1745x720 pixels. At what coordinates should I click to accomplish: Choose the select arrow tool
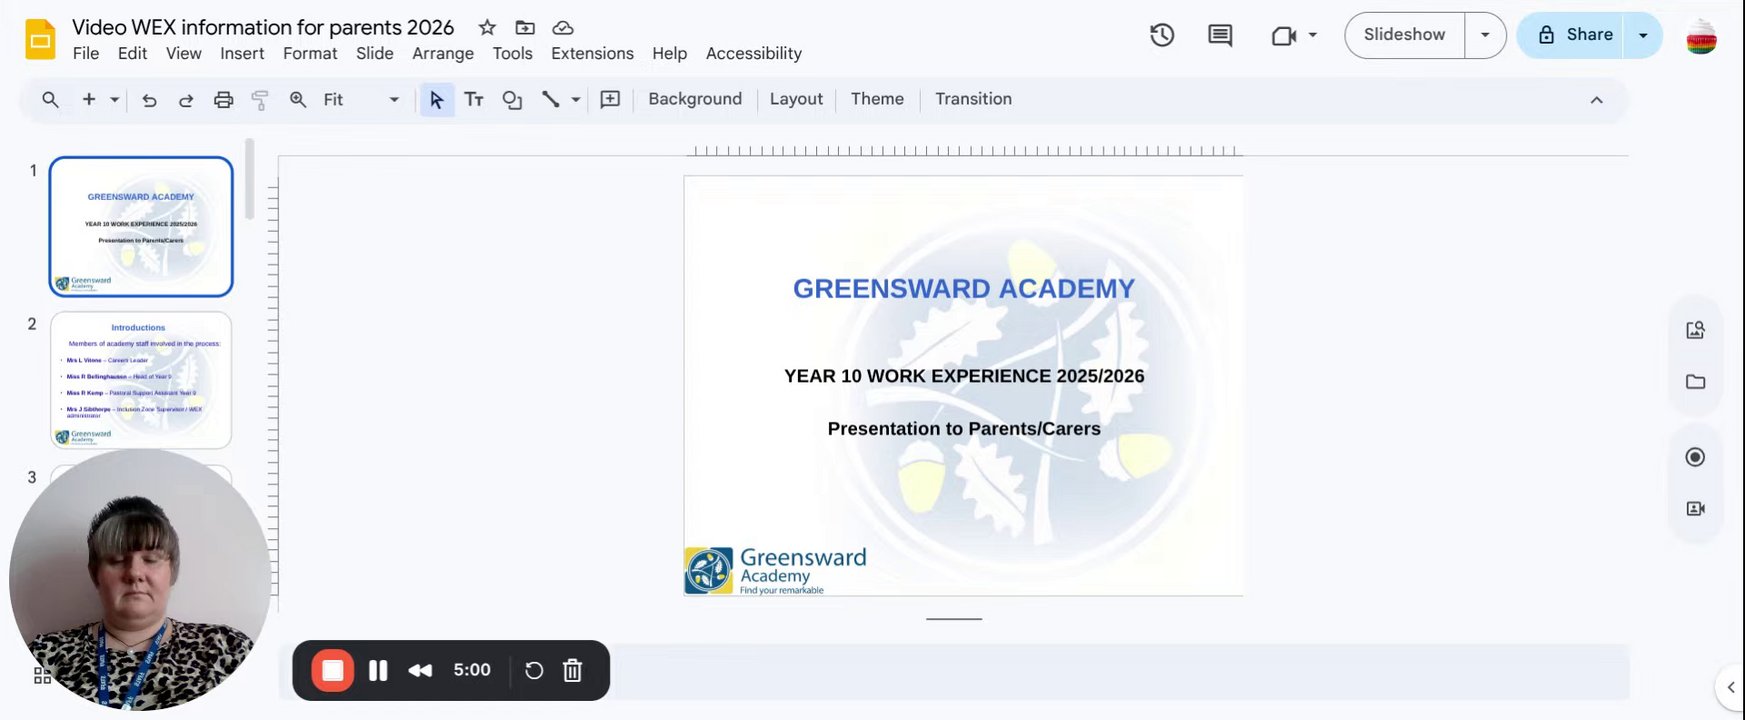(x=437, y=99)
